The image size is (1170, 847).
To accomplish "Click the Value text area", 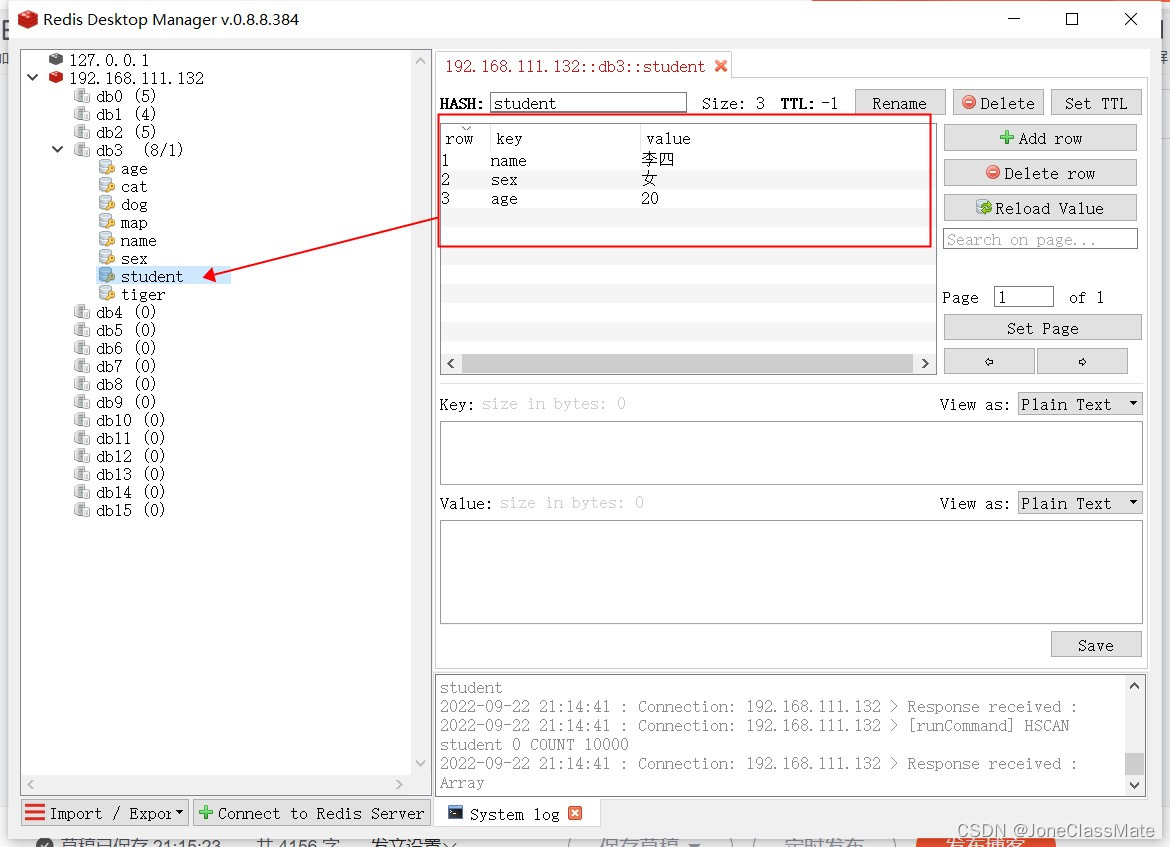I will point(791,572).
